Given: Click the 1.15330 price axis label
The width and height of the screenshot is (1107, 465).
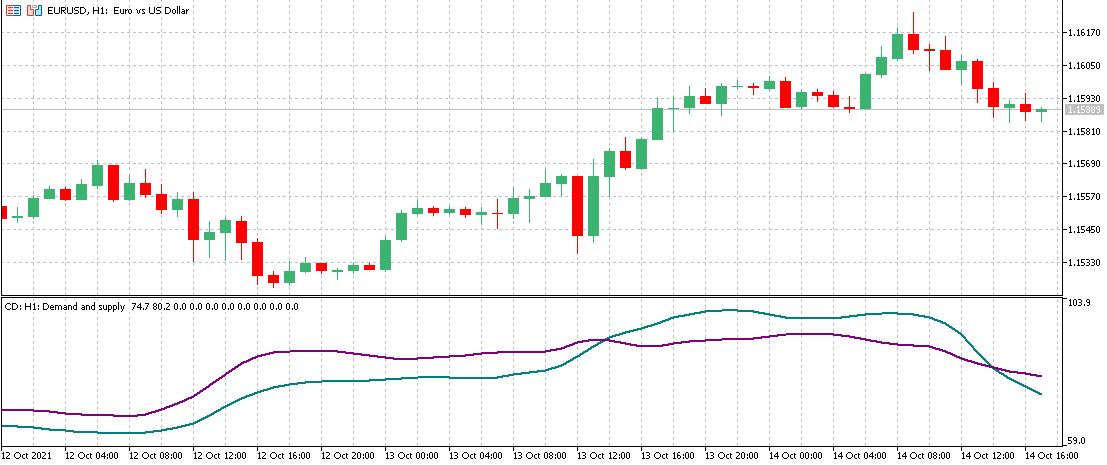Looking at the screenshot, I should pos(1084,263).
